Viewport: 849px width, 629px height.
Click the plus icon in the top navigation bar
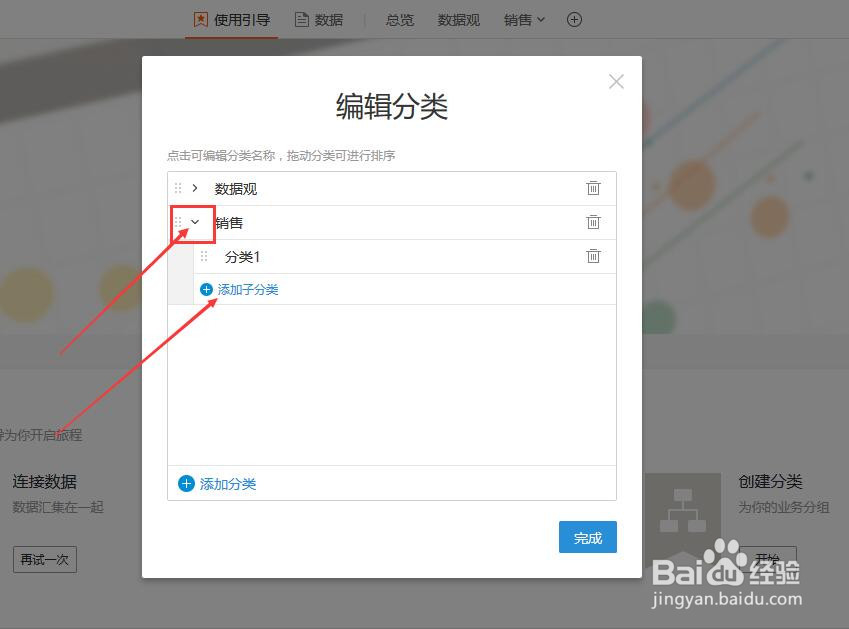[x=574, y=19]
